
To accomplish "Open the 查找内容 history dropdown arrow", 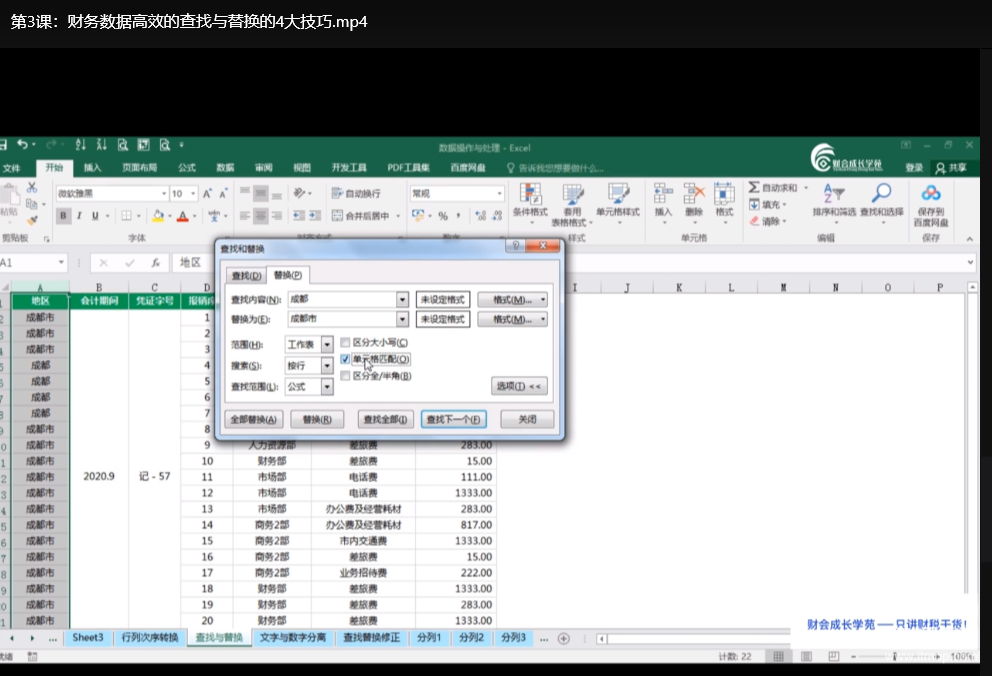I will pyautogui.click(x=402, y=300).
